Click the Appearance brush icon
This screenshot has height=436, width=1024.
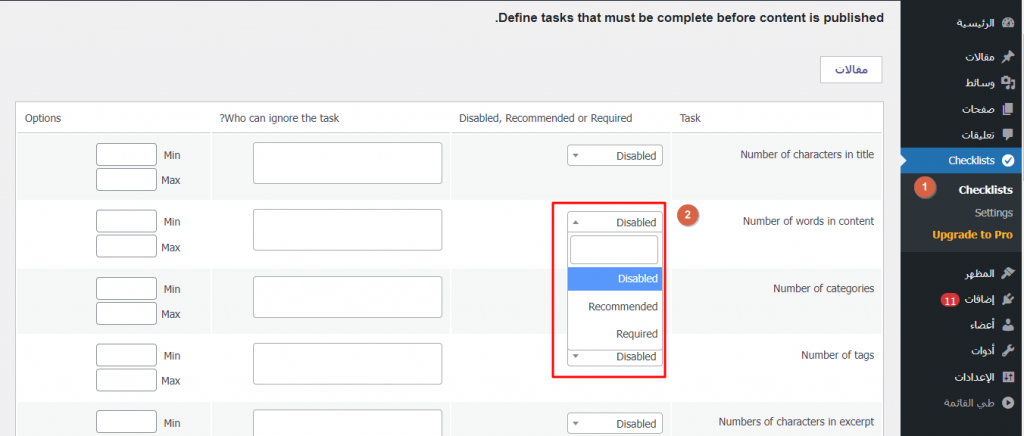tap(1007, 273)
